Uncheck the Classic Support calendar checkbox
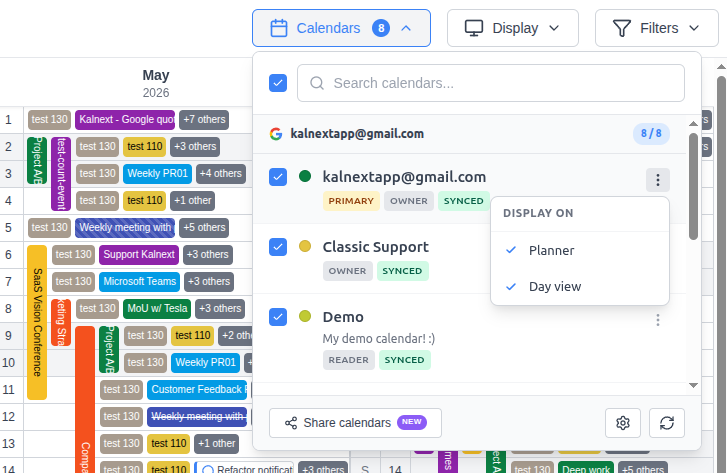The height and width of the screenshot is (473, 727). pos(278,247)
